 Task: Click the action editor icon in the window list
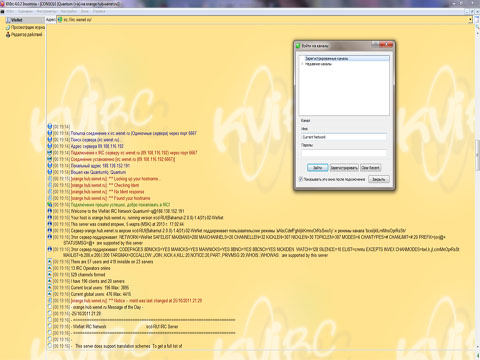coord(8,34)
